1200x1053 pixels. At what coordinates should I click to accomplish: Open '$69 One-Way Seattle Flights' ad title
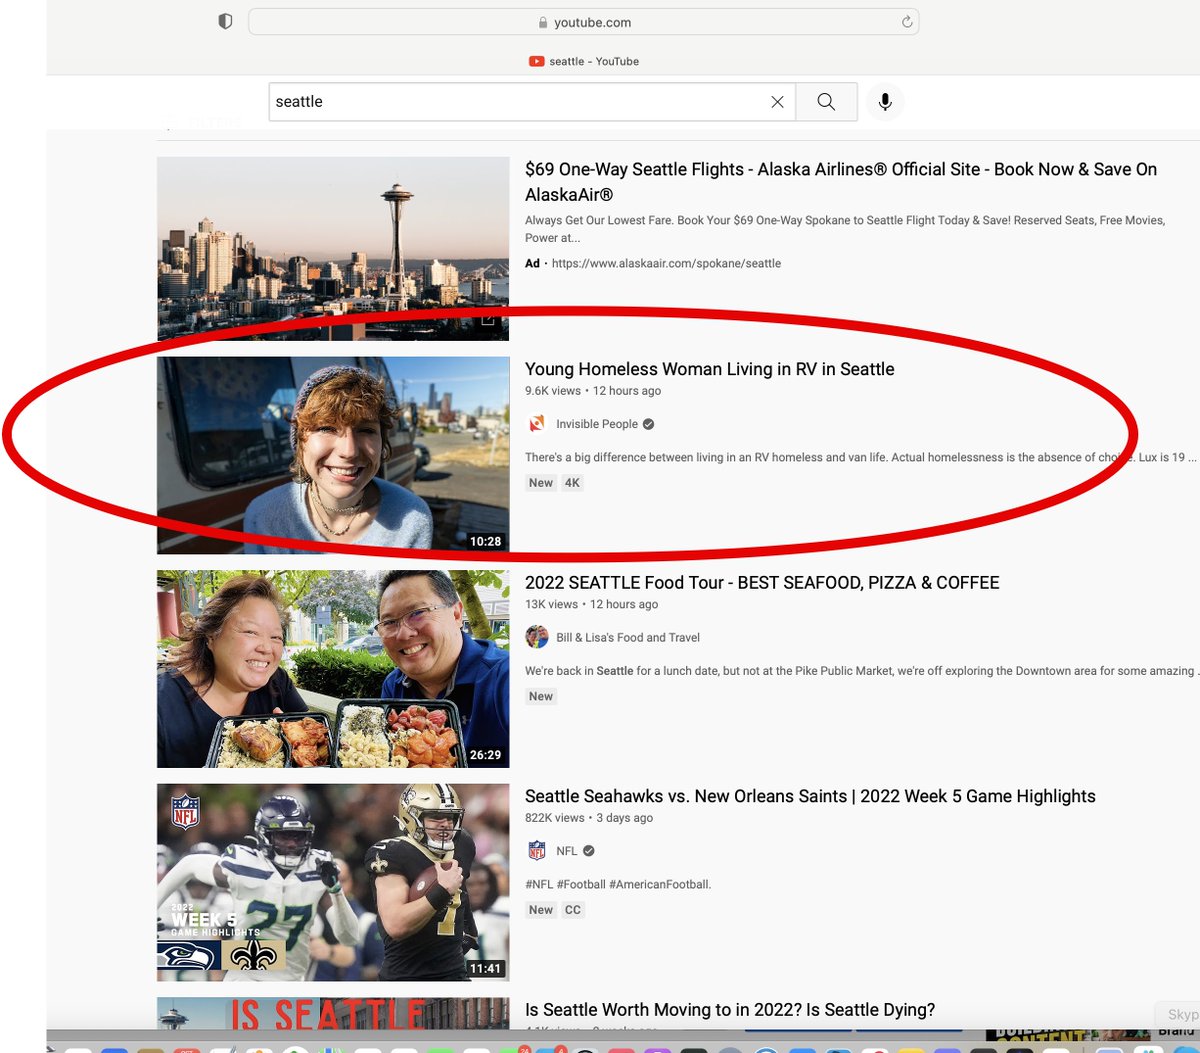[x=841, y=182]
